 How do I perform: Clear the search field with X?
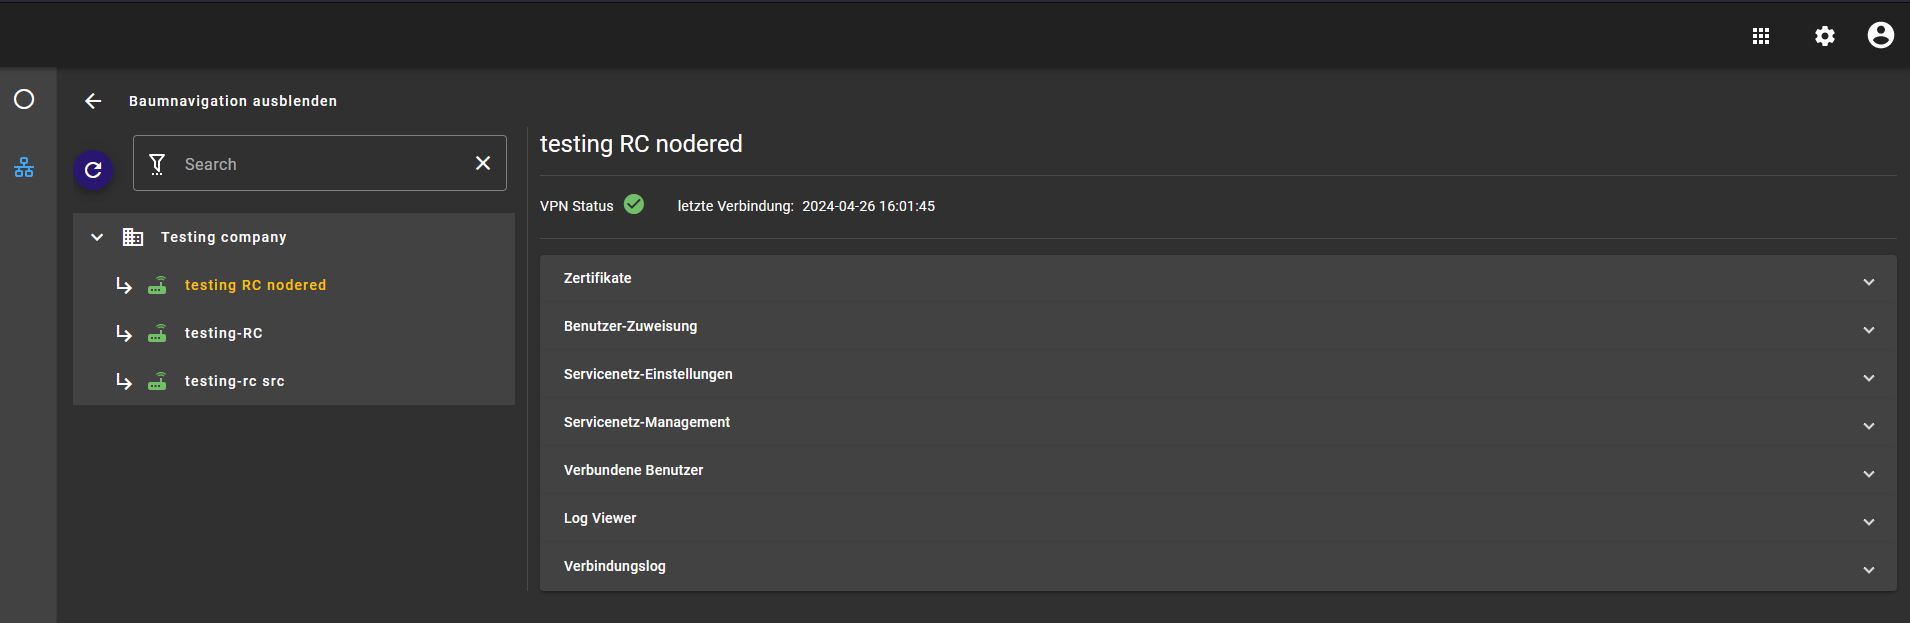click(483, 163)
